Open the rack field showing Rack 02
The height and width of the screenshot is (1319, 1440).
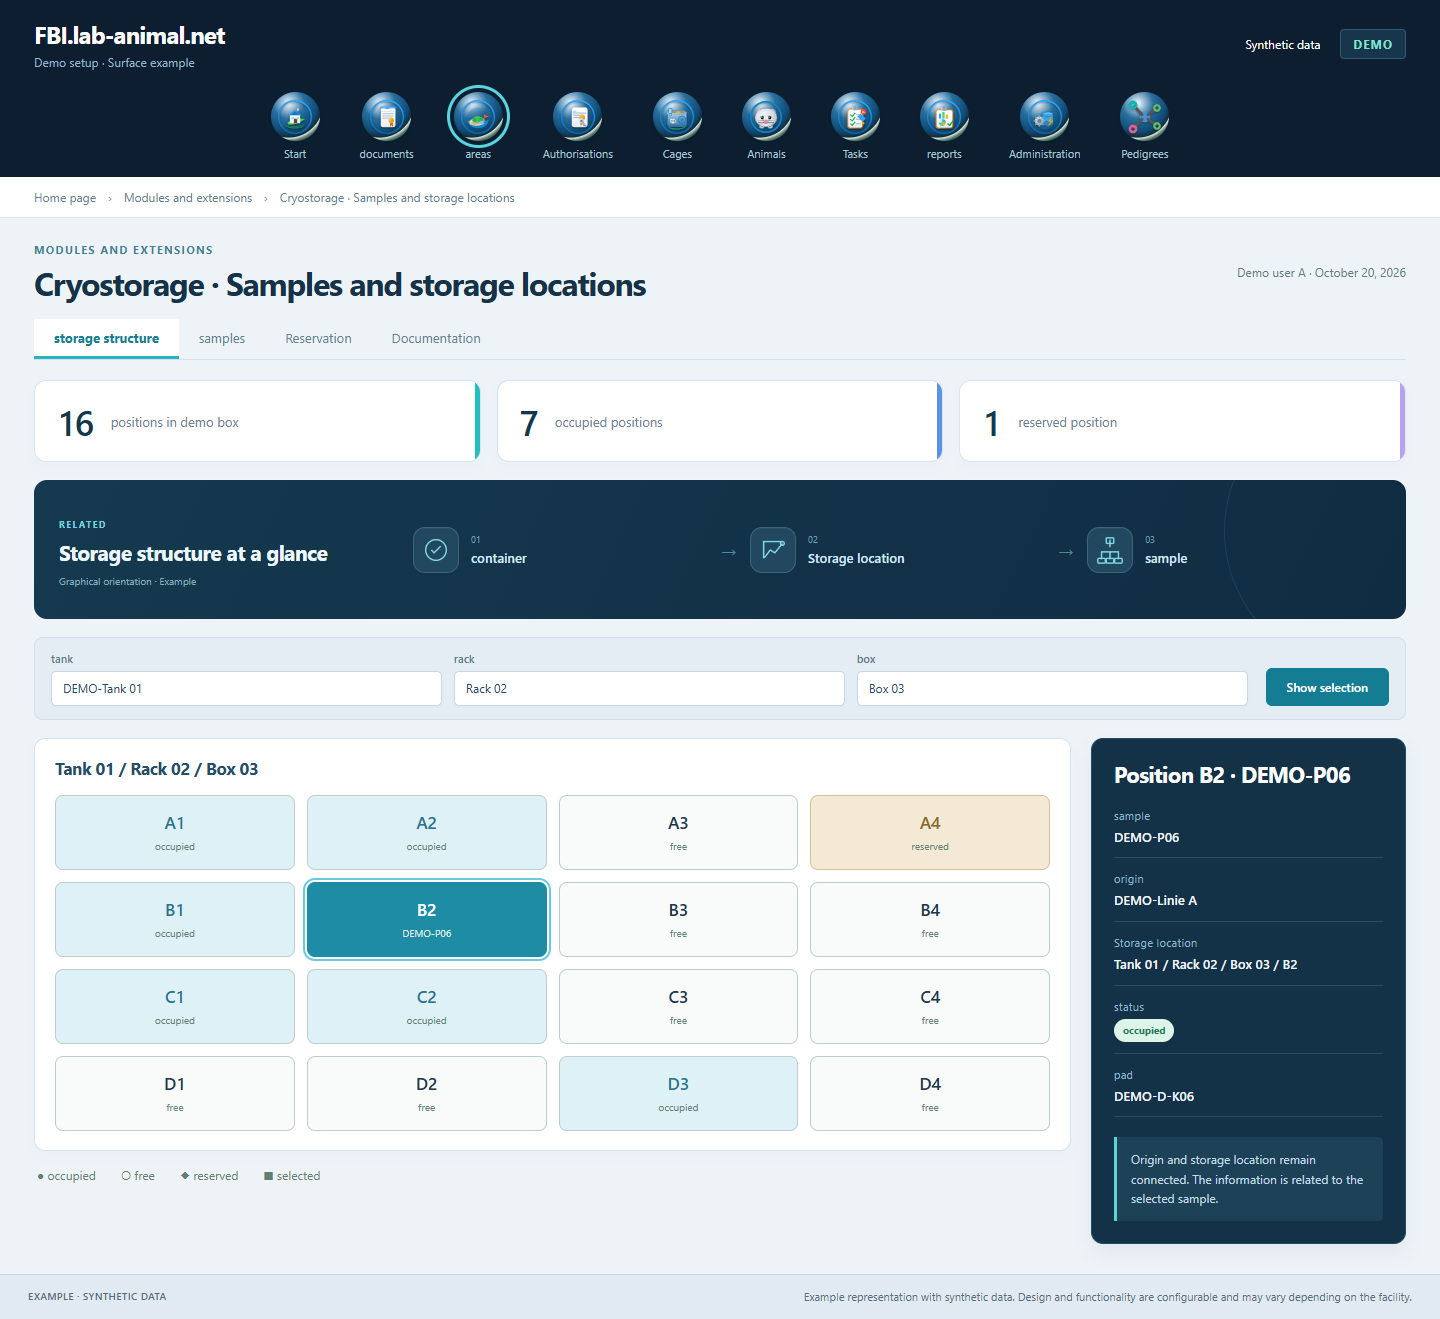(649, 689)
